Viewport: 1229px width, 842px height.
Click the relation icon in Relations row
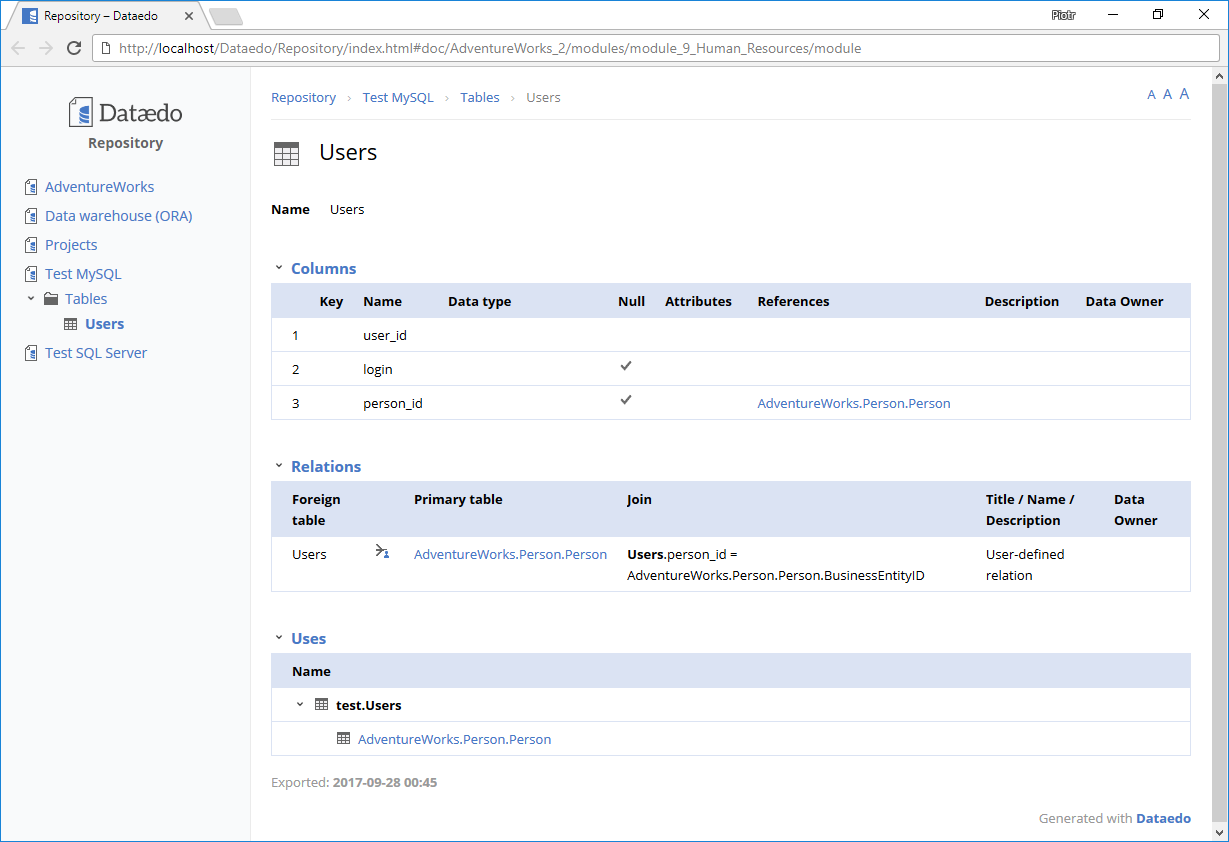point(382,552)
